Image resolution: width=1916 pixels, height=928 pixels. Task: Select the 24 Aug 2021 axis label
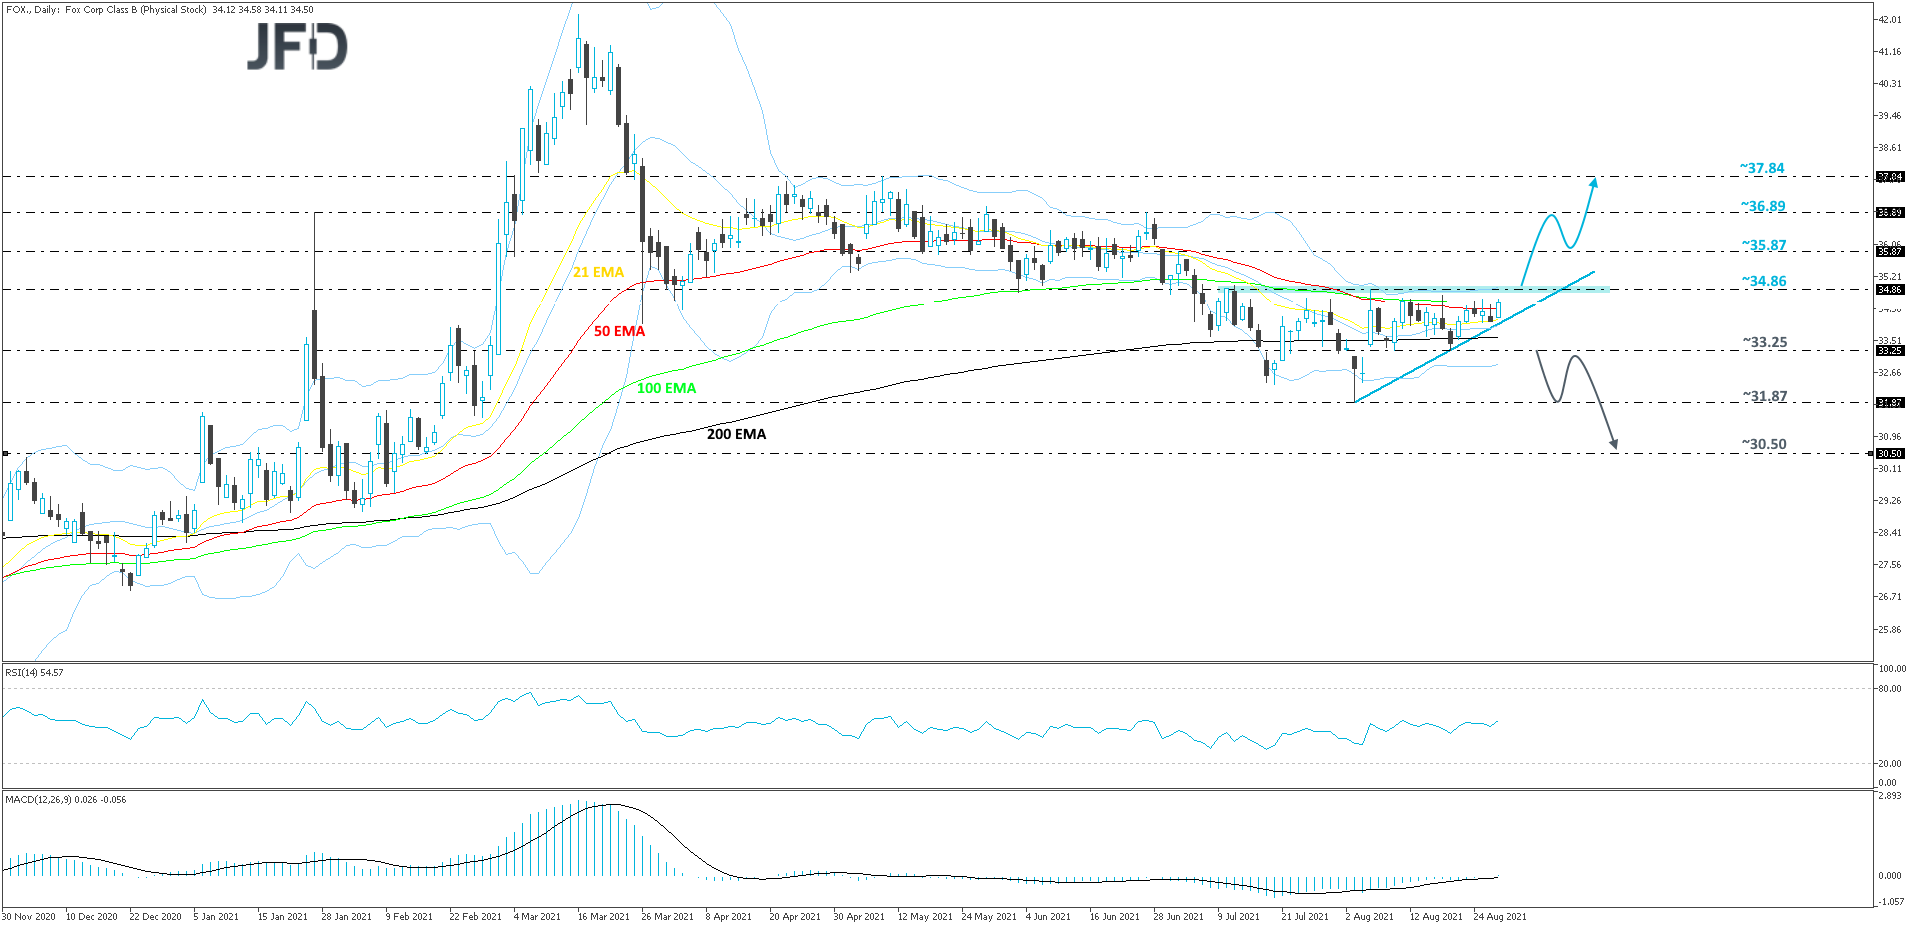pos(1500,915)
